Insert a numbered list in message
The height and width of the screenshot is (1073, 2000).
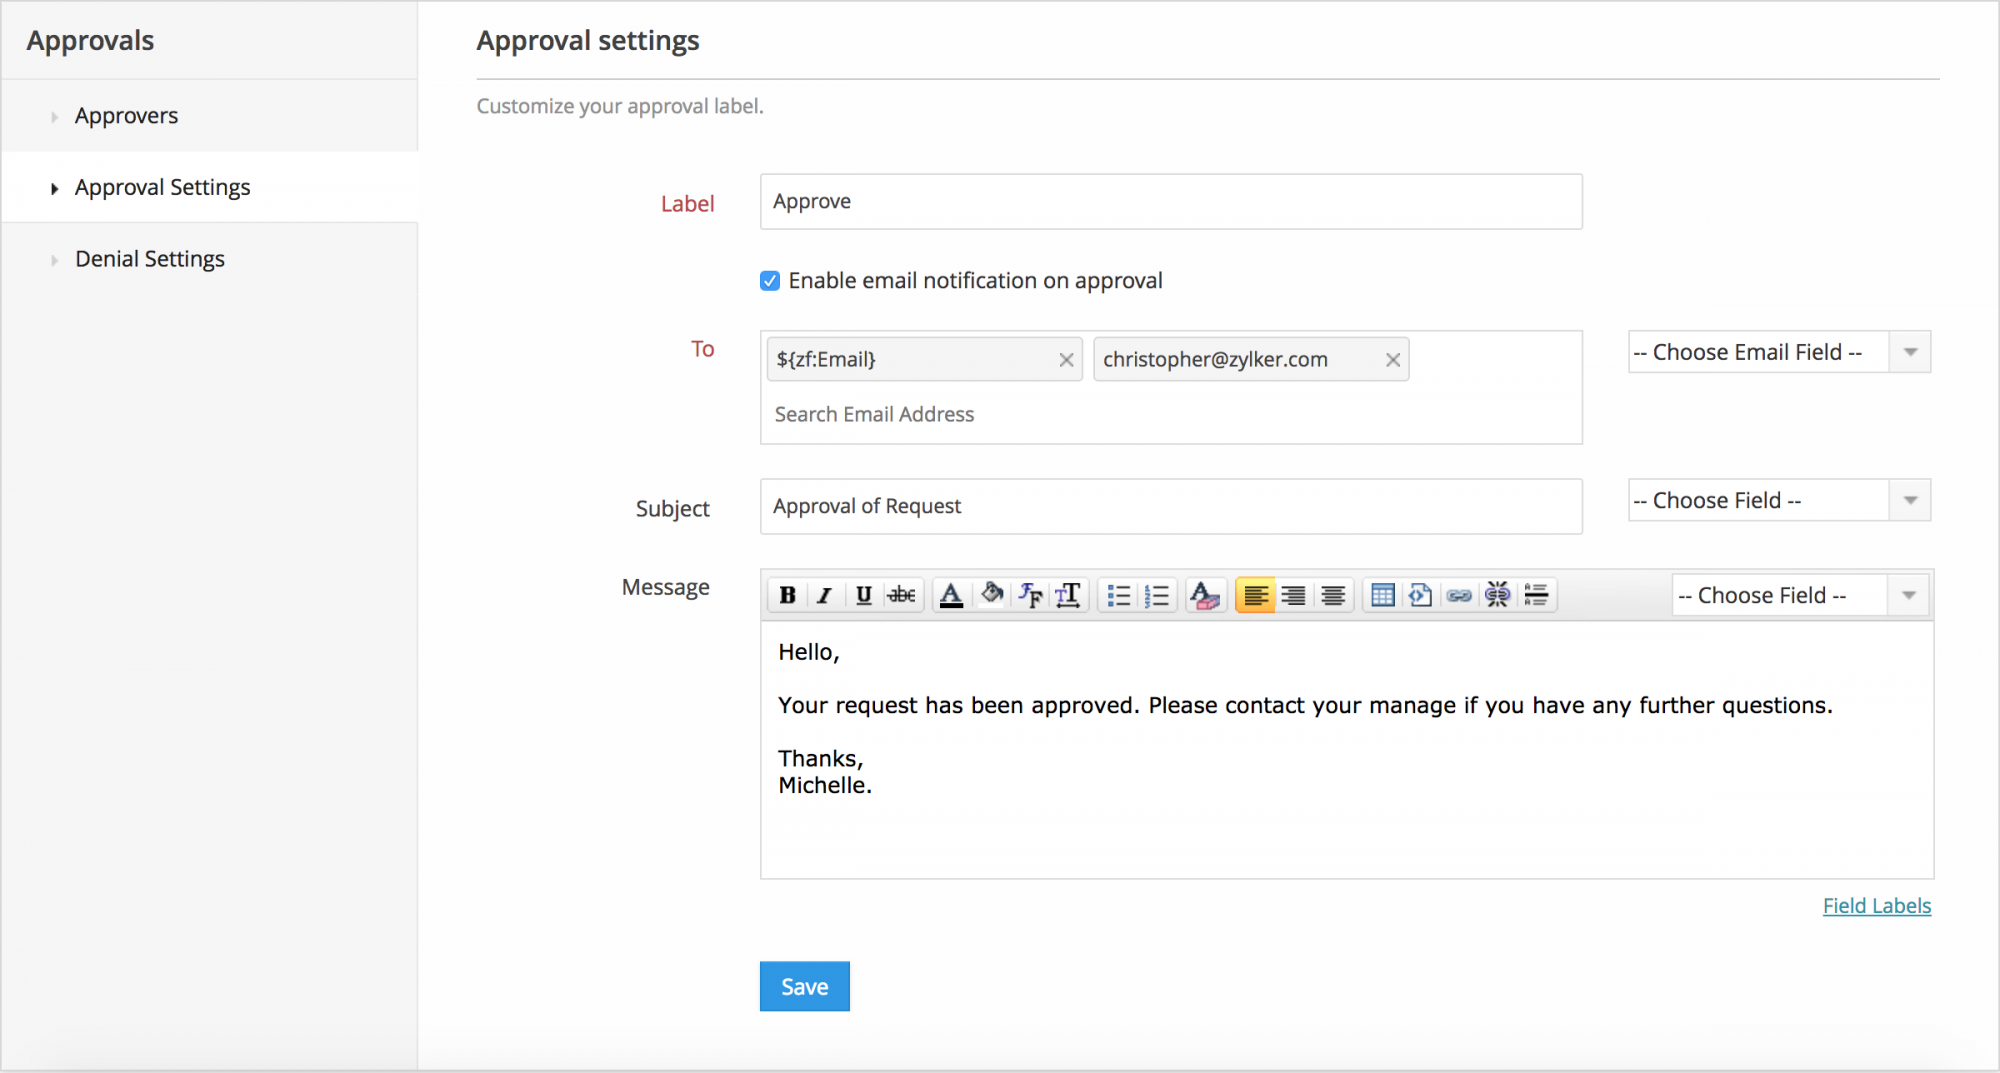point(1157,596)
